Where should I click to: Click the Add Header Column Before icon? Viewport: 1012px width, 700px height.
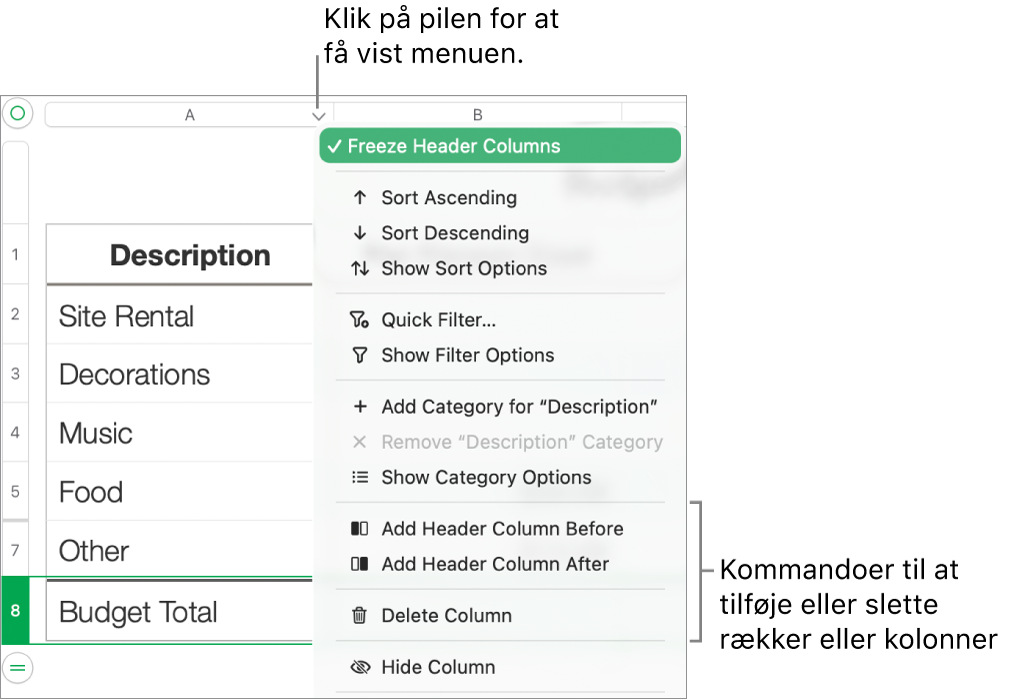tap(360, 529)
